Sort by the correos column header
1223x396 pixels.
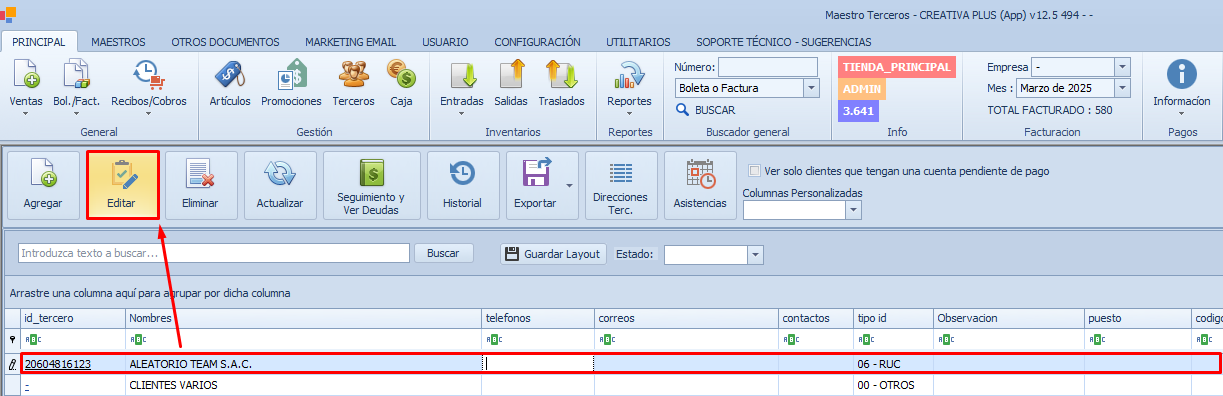(x=686, y=318)
